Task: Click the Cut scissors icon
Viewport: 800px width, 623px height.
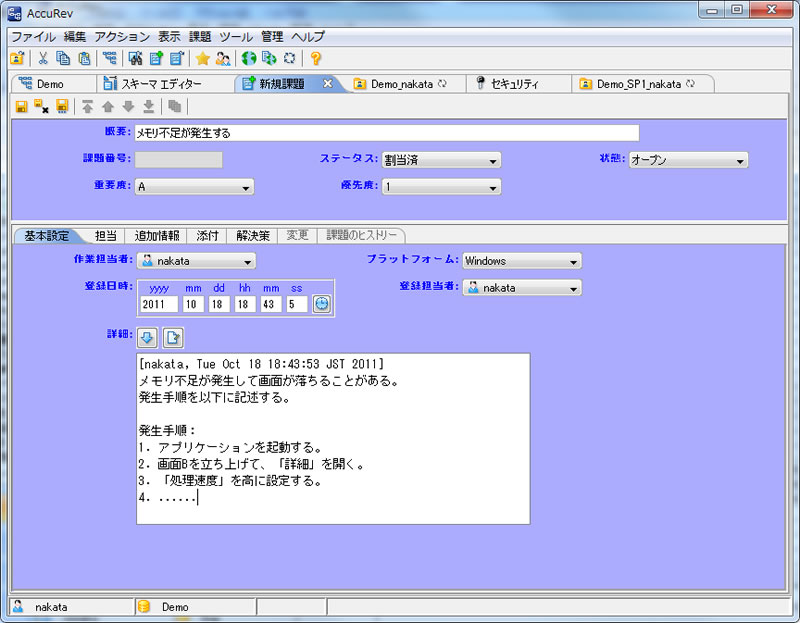Action: tap(43, 58)
